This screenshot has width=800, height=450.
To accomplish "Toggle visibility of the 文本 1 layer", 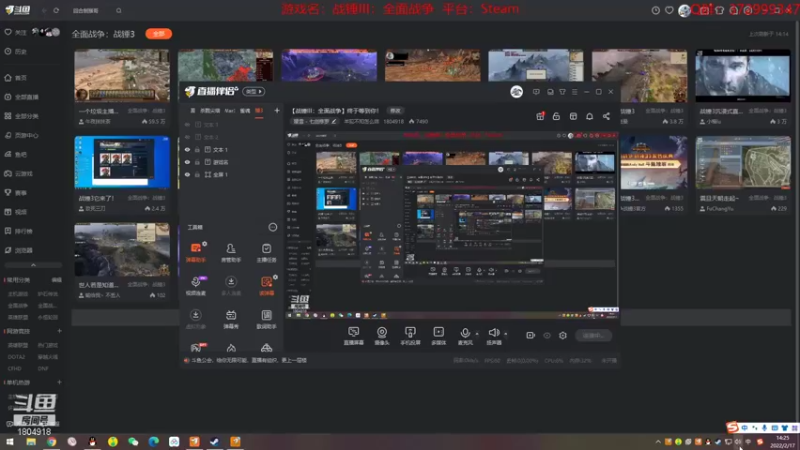I will [x=187, y=149].
